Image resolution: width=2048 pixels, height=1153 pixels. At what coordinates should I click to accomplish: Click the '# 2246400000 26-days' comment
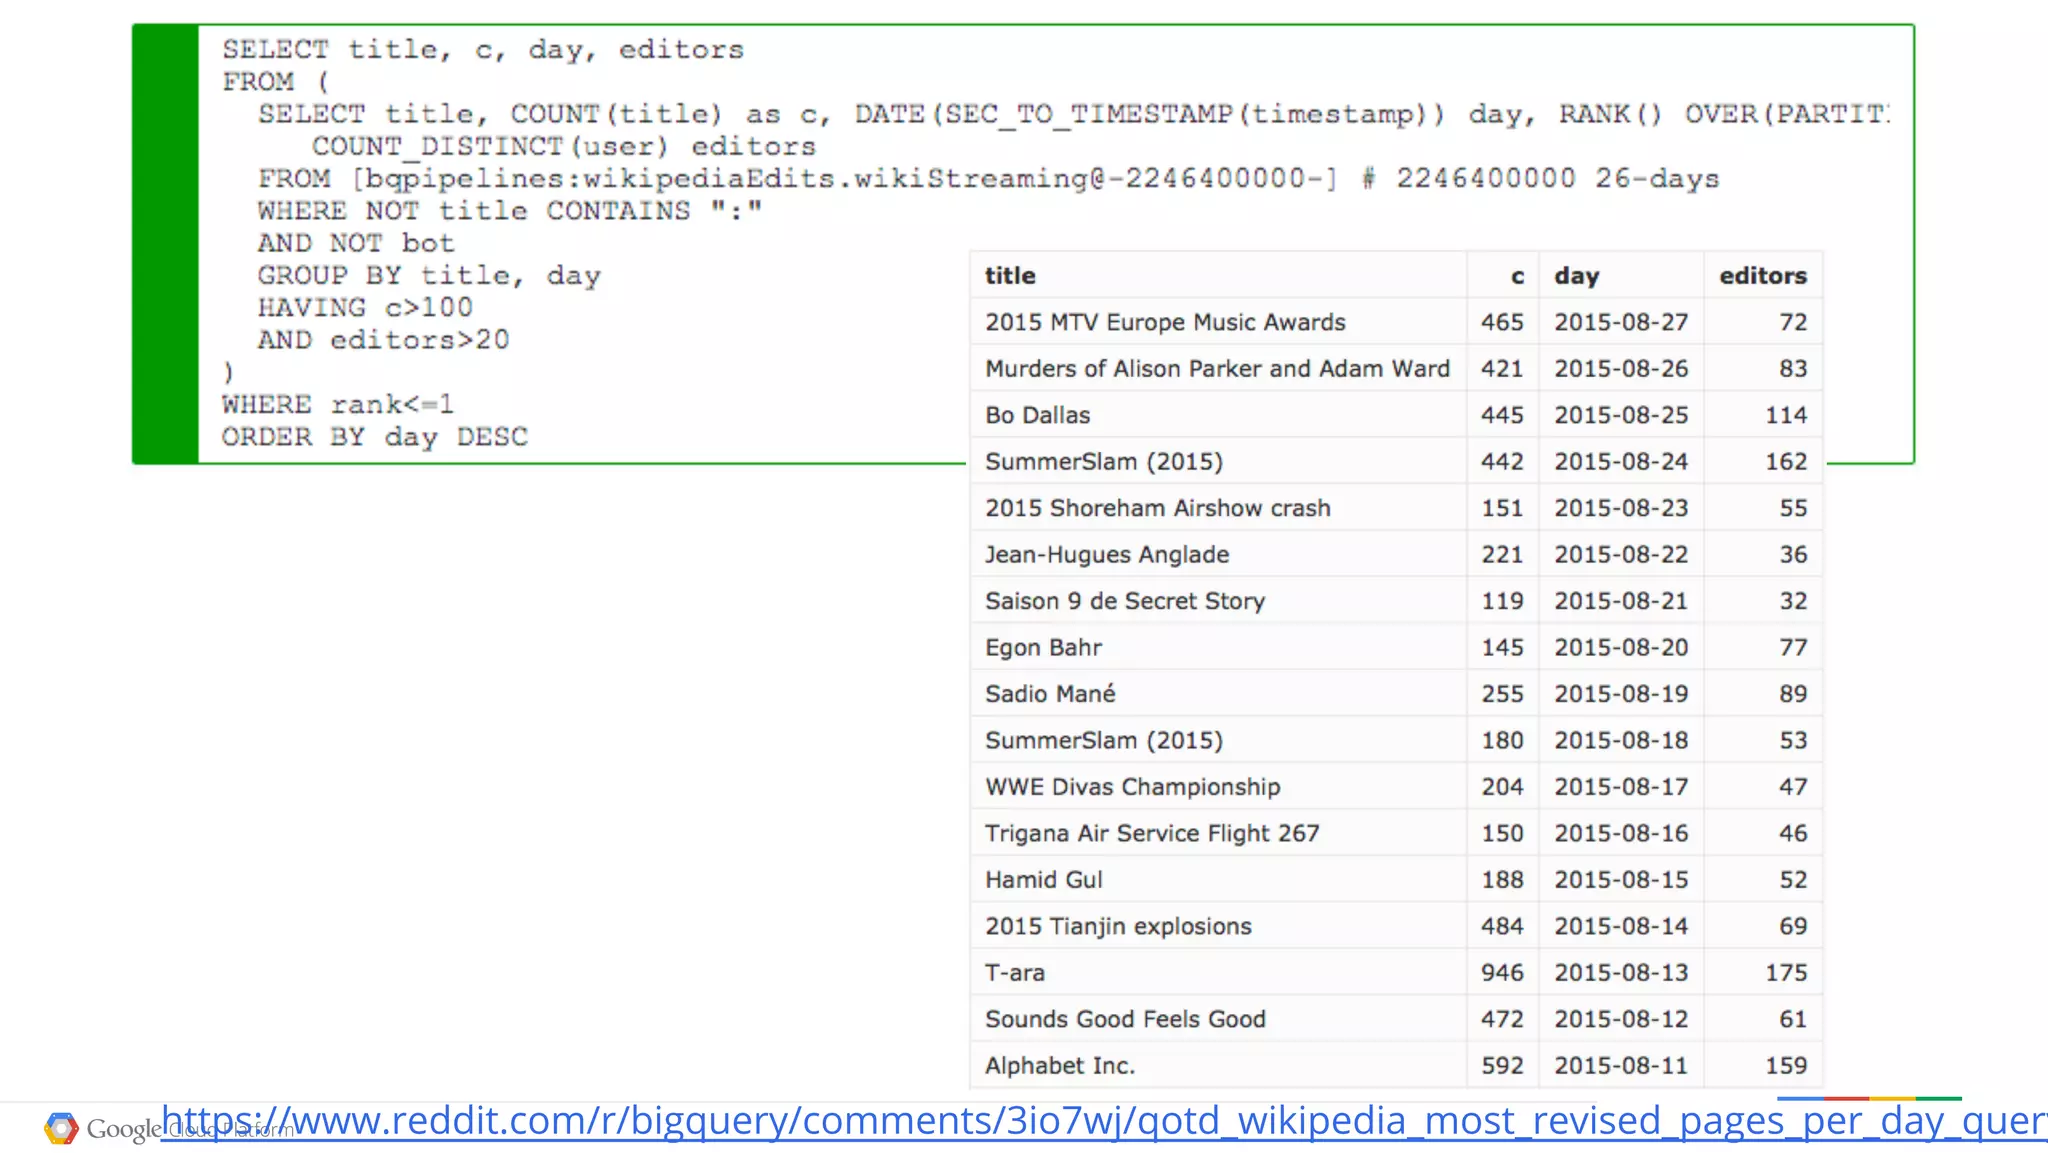tap(1540, 179)
